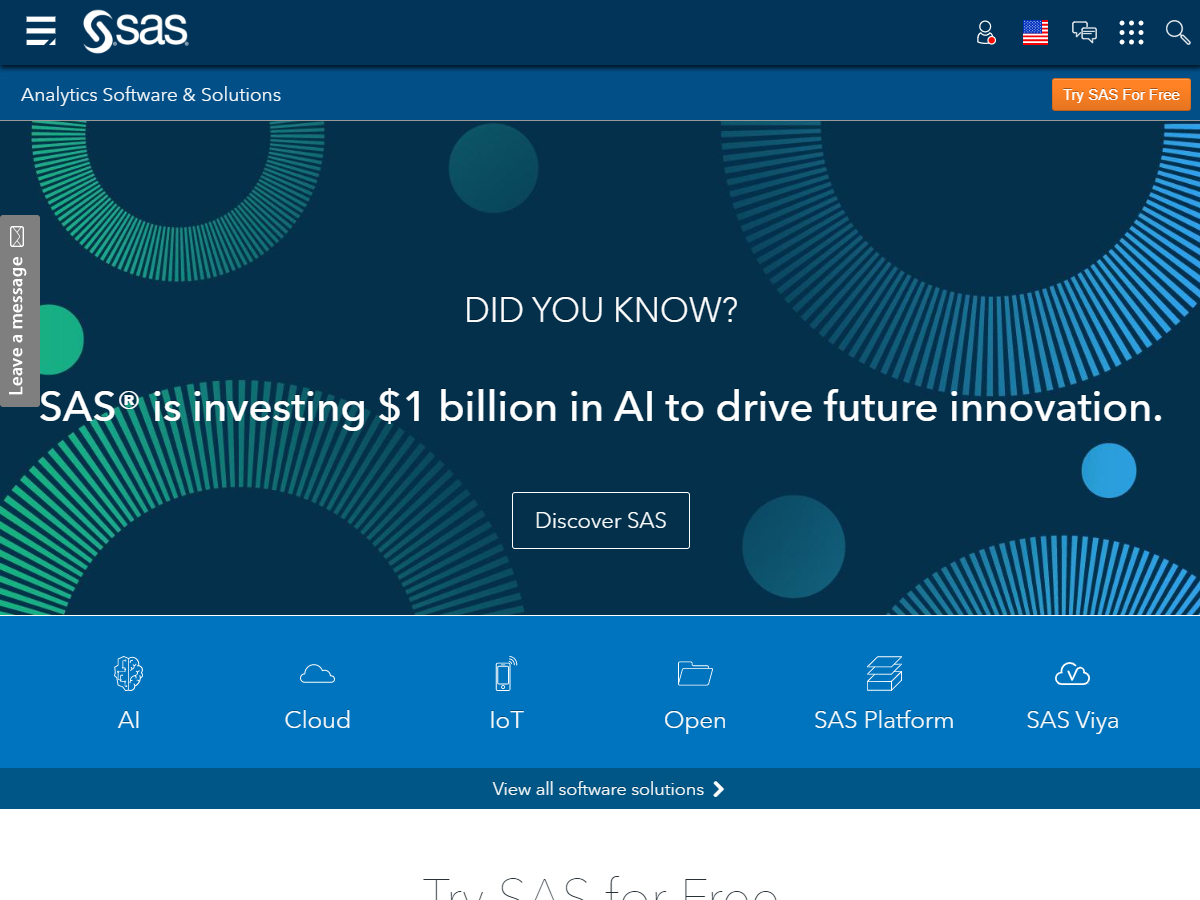This screenshot has width=1200, height=900.
Task: Open the hamburger navigation menu
Action: point(41,32)
